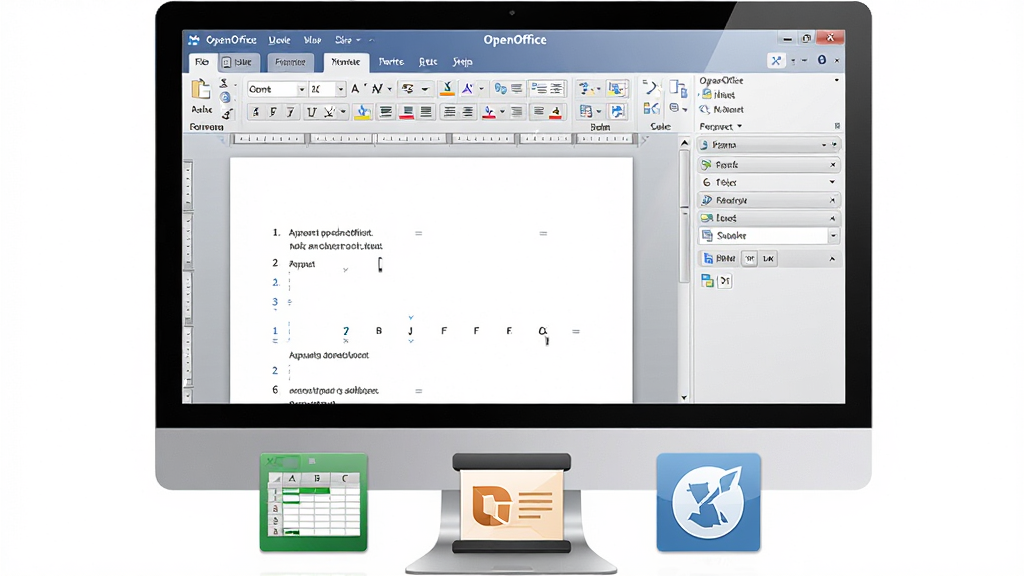Click the 'Hinet' link in side panel
The image size is (1024, 576).
pos(724,95)
